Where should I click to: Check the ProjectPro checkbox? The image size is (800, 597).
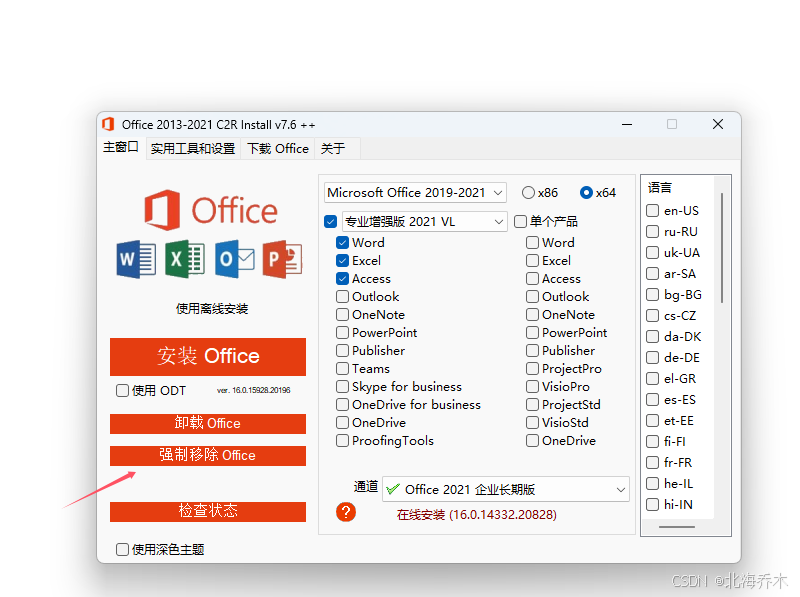pos(532,368)
